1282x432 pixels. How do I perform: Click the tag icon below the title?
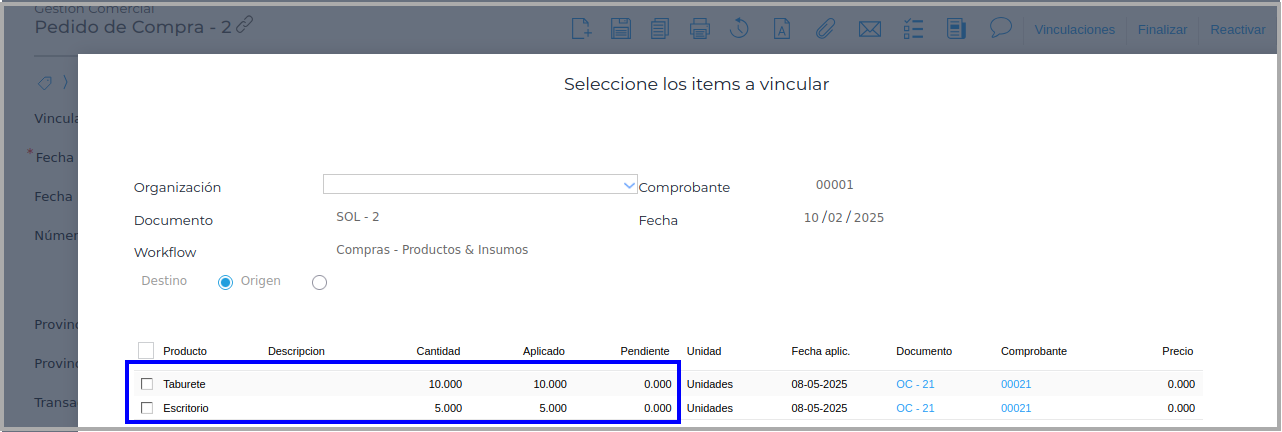click(x=45, y=82)
